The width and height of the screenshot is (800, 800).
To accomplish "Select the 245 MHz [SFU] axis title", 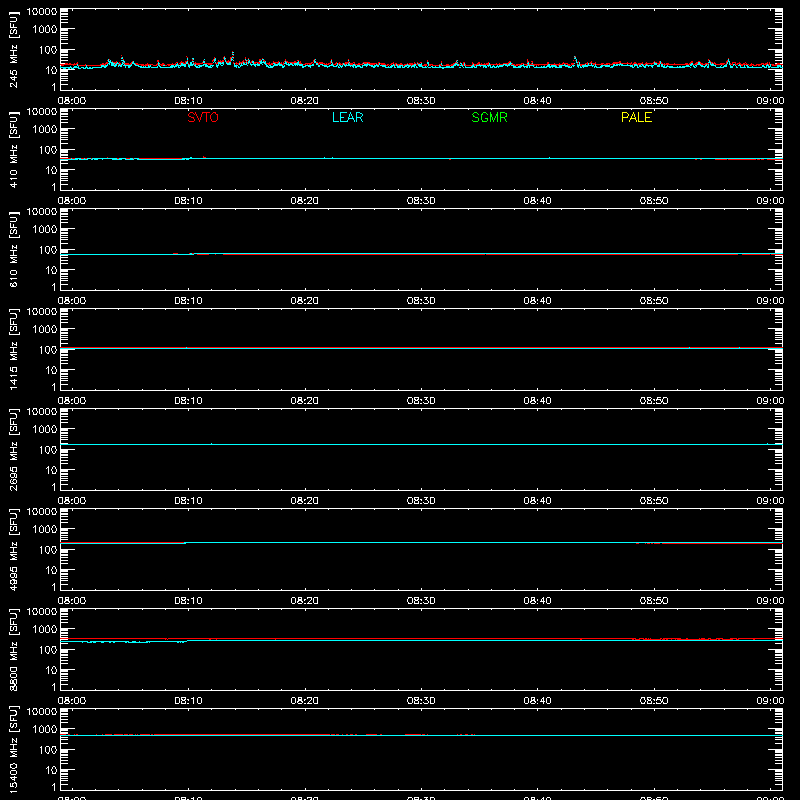I will click(14, 49).
